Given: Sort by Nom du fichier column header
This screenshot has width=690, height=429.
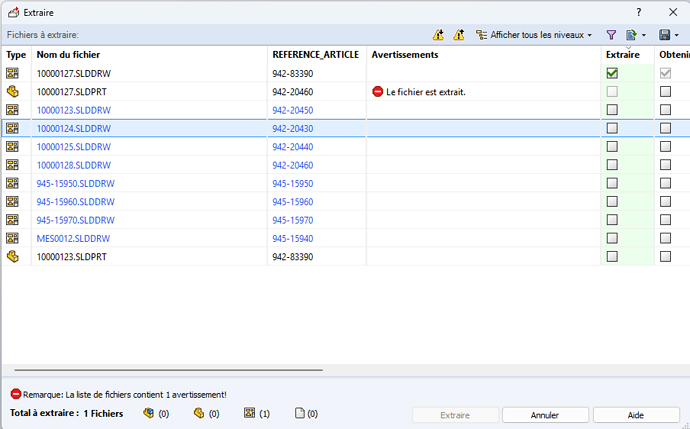Looking at the screenshot, I should pos(149,55).
